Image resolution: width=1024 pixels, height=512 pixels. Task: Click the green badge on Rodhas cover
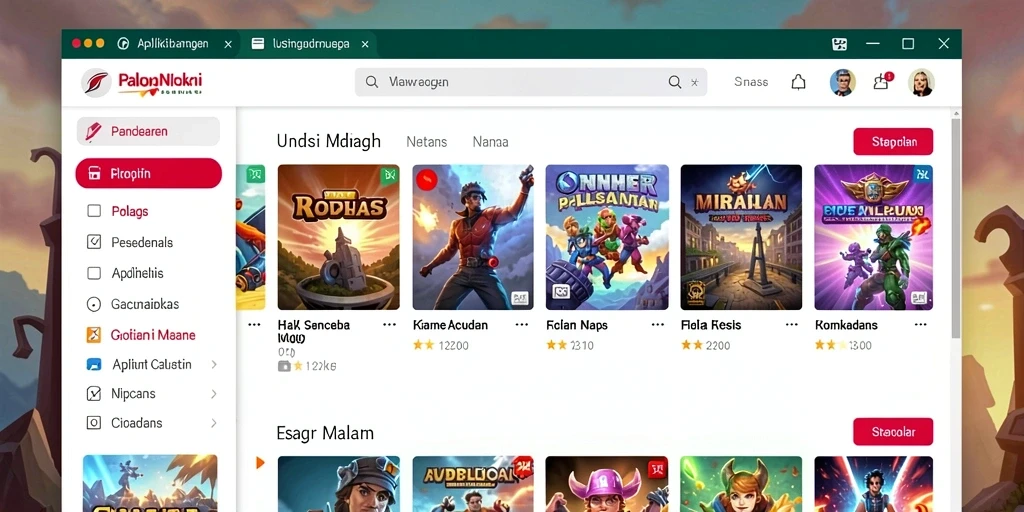click(x=390, y=174)
